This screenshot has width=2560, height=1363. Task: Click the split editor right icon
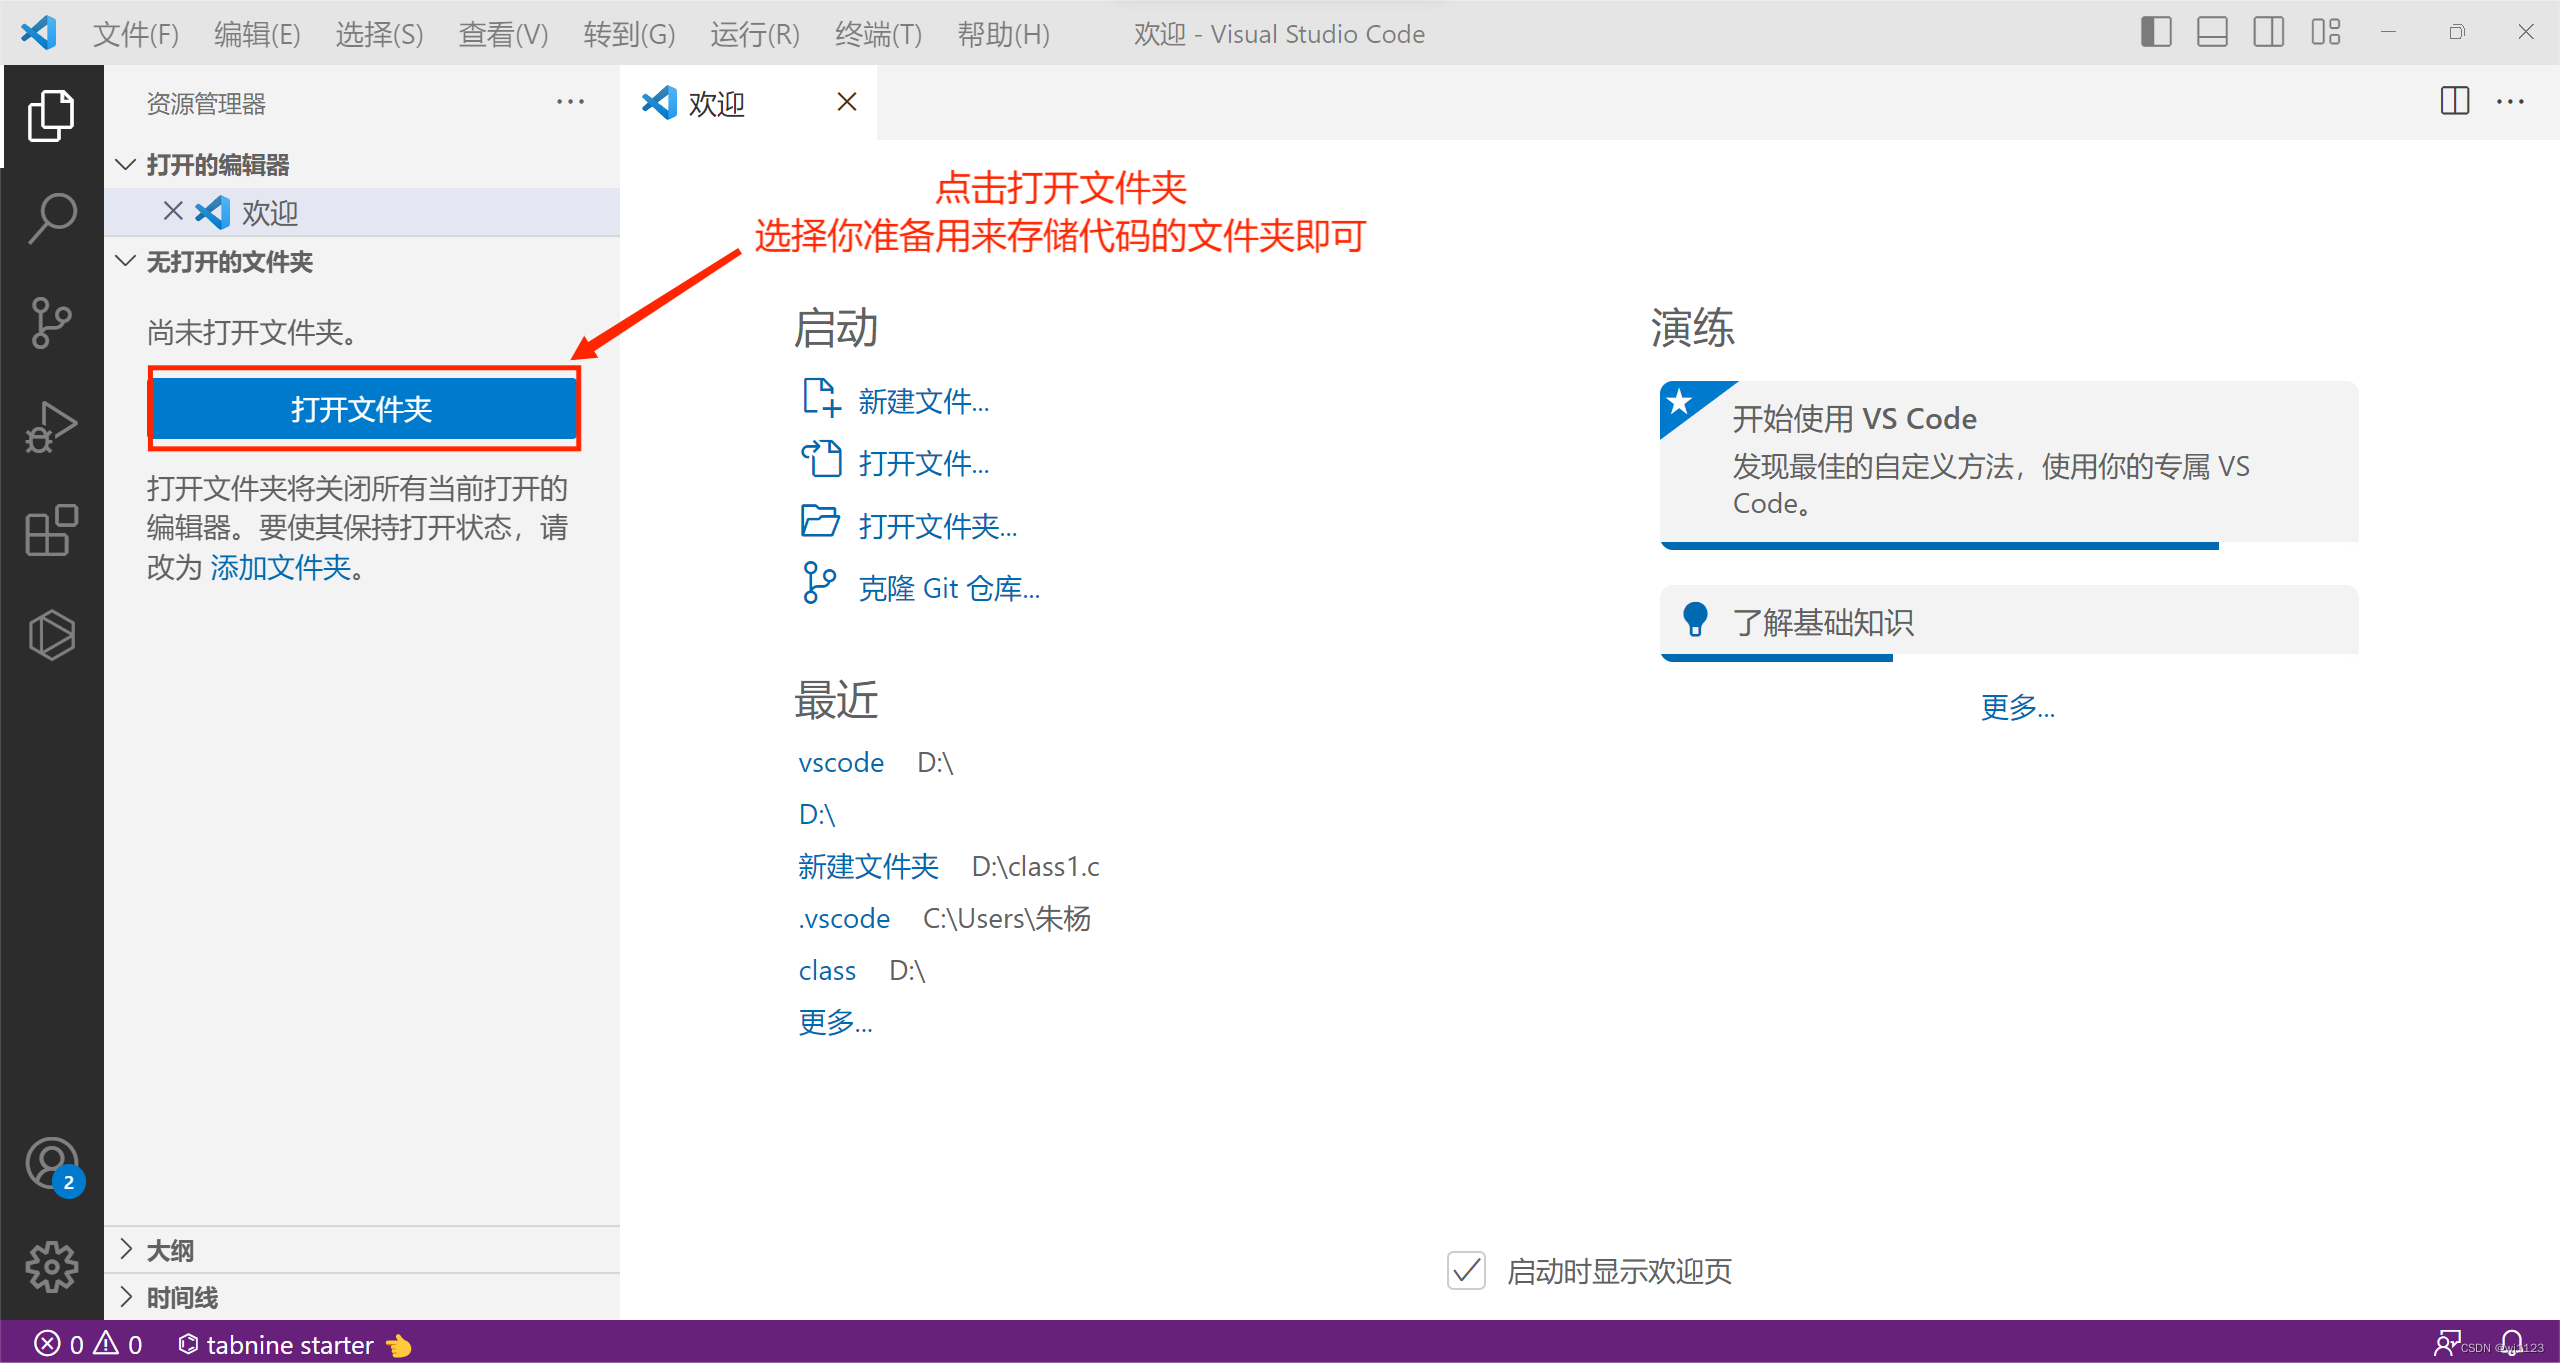(x=2454, y=102)
